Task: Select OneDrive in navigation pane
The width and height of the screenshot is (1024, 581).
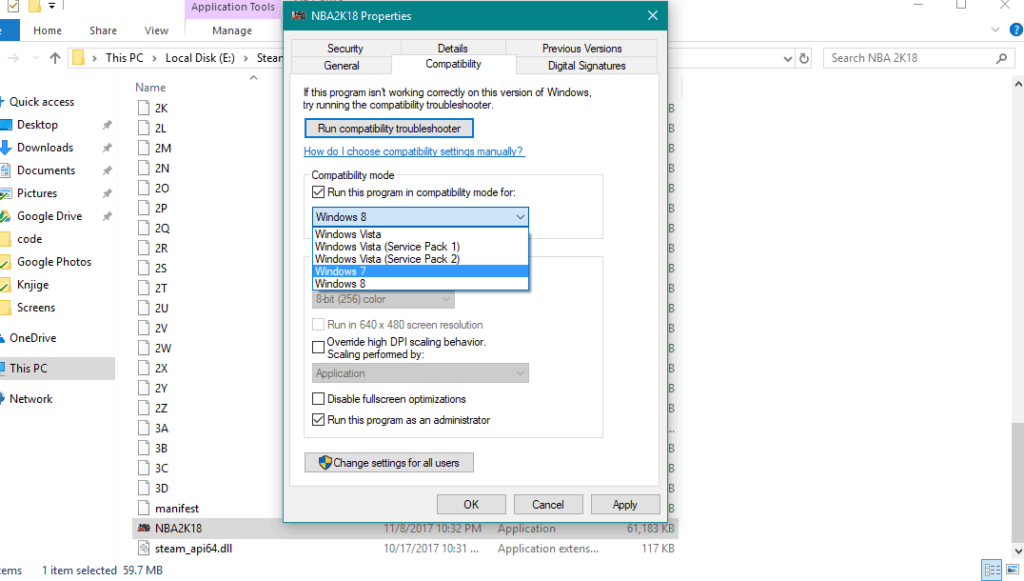Action: (x=33, y=338)
